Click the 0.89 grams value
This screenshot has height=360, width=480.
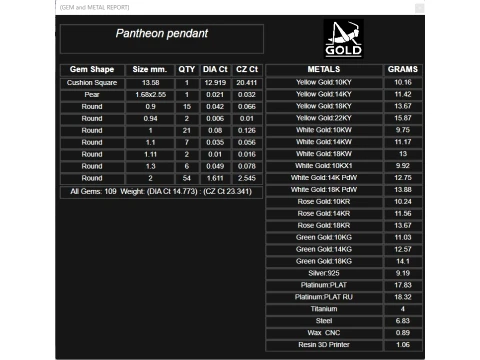click(403, 333)
